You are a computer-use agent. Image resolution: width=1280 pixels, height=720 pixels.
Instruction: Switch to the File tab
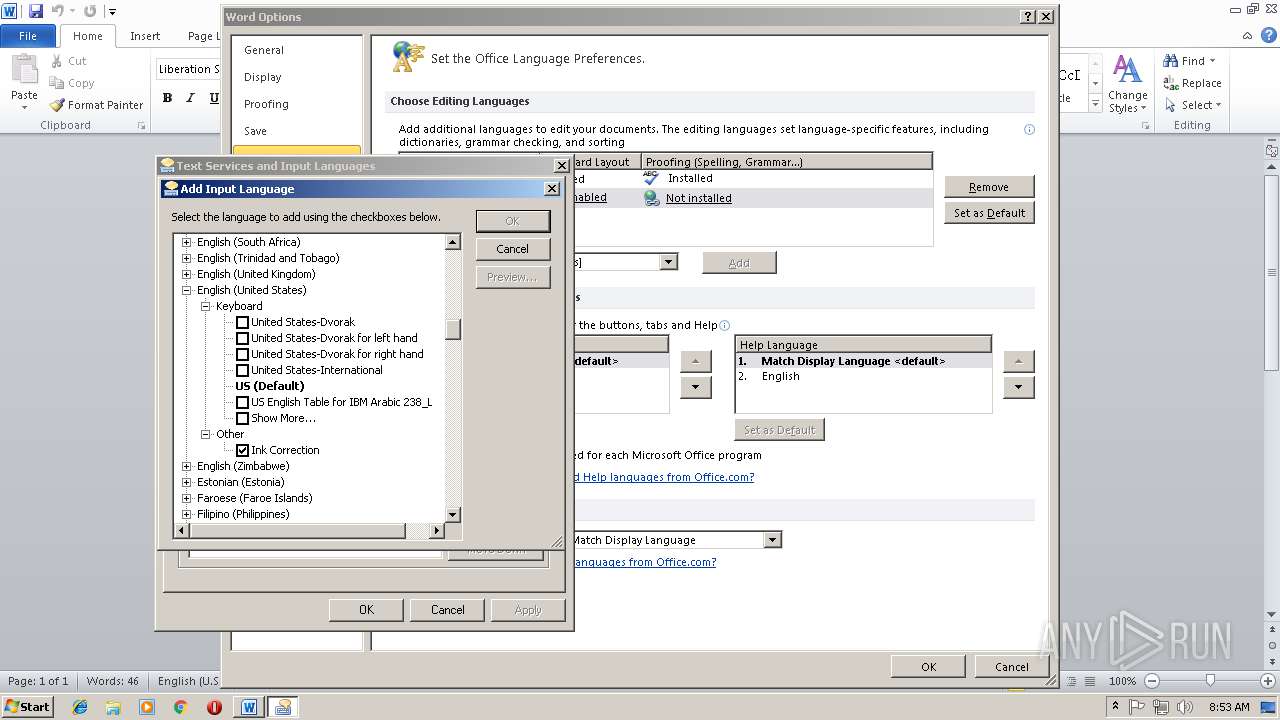[x=28, y=36]
